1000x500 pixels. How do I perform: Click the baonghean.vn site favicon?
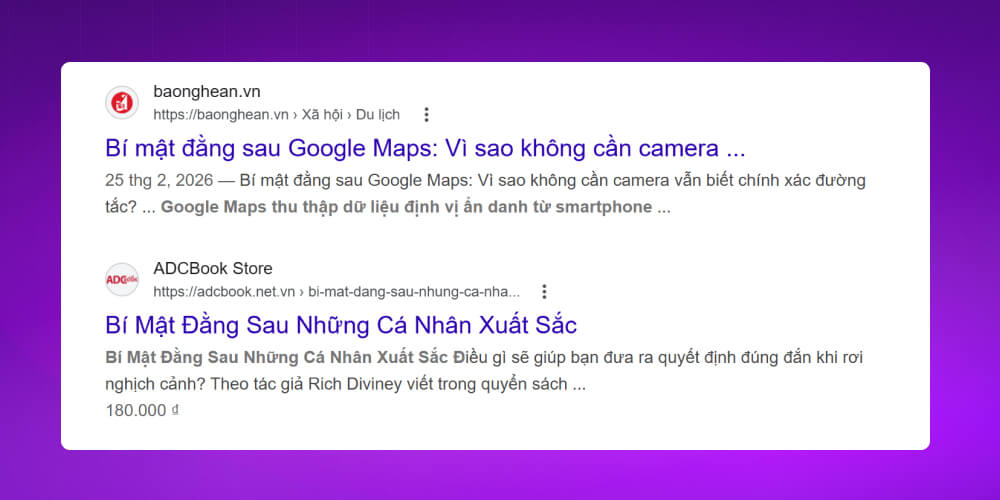122,103
